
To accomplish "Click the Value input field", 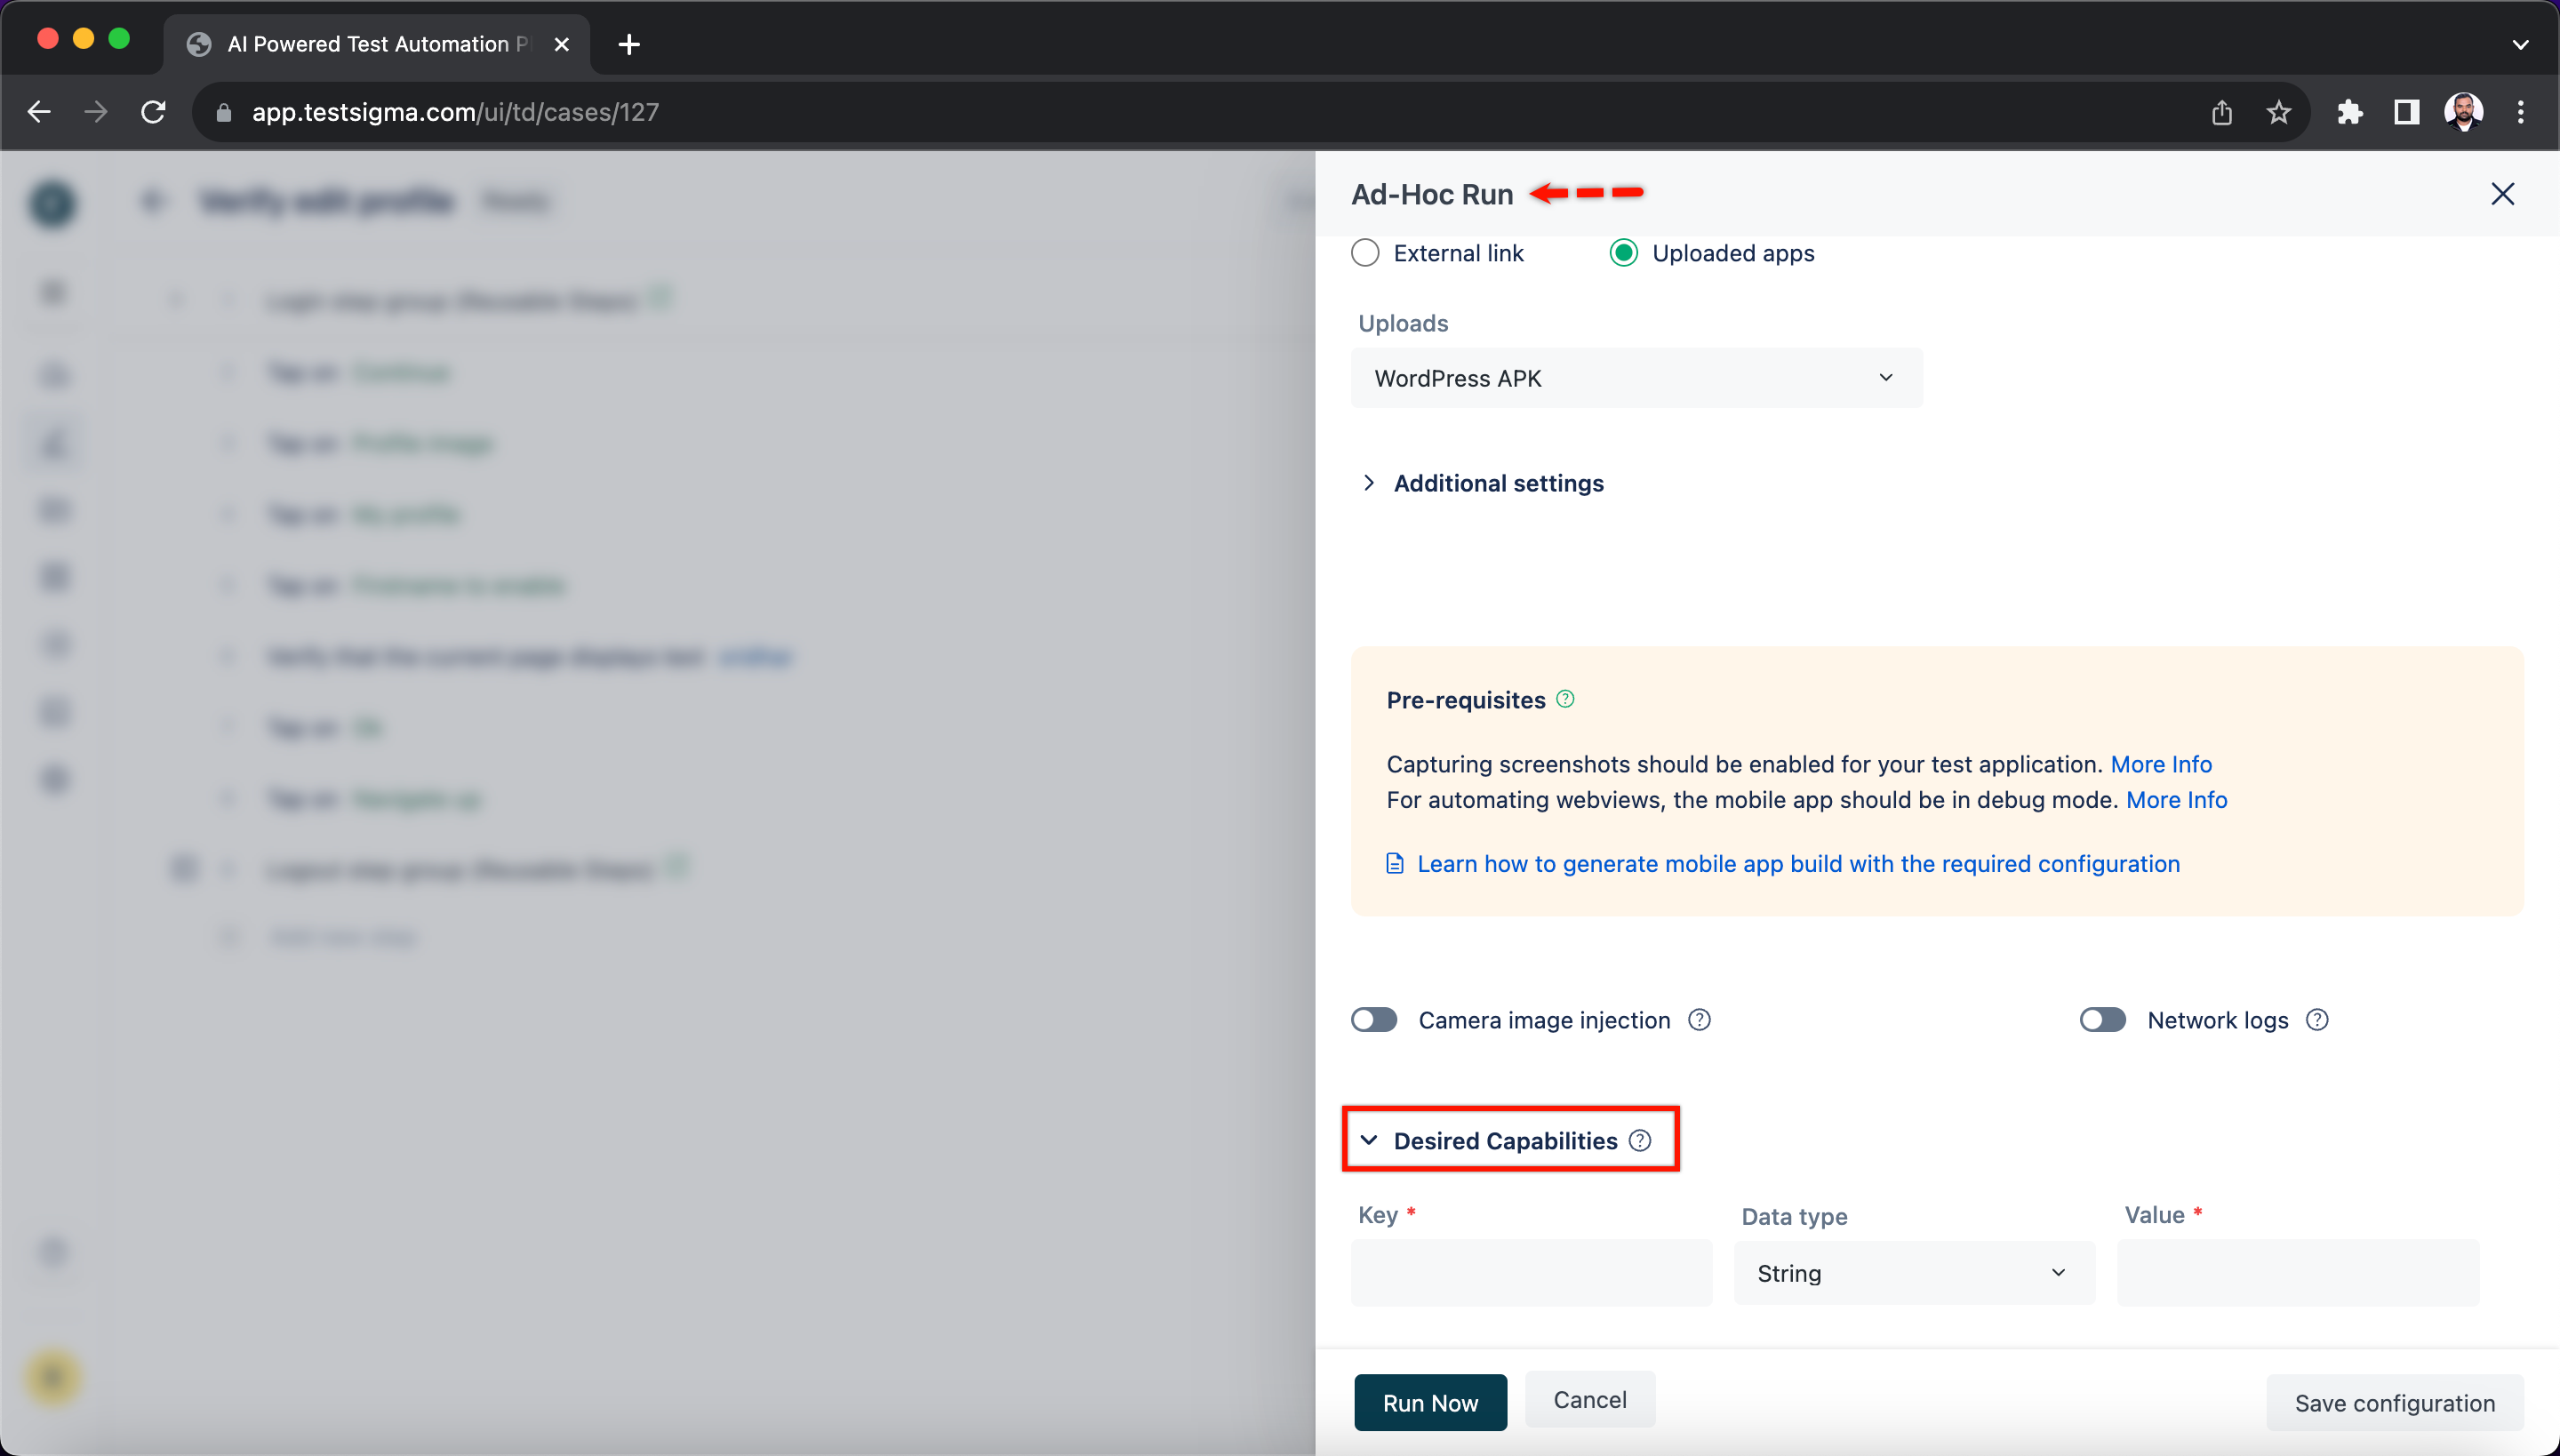I will [x=2297, y=1273].
